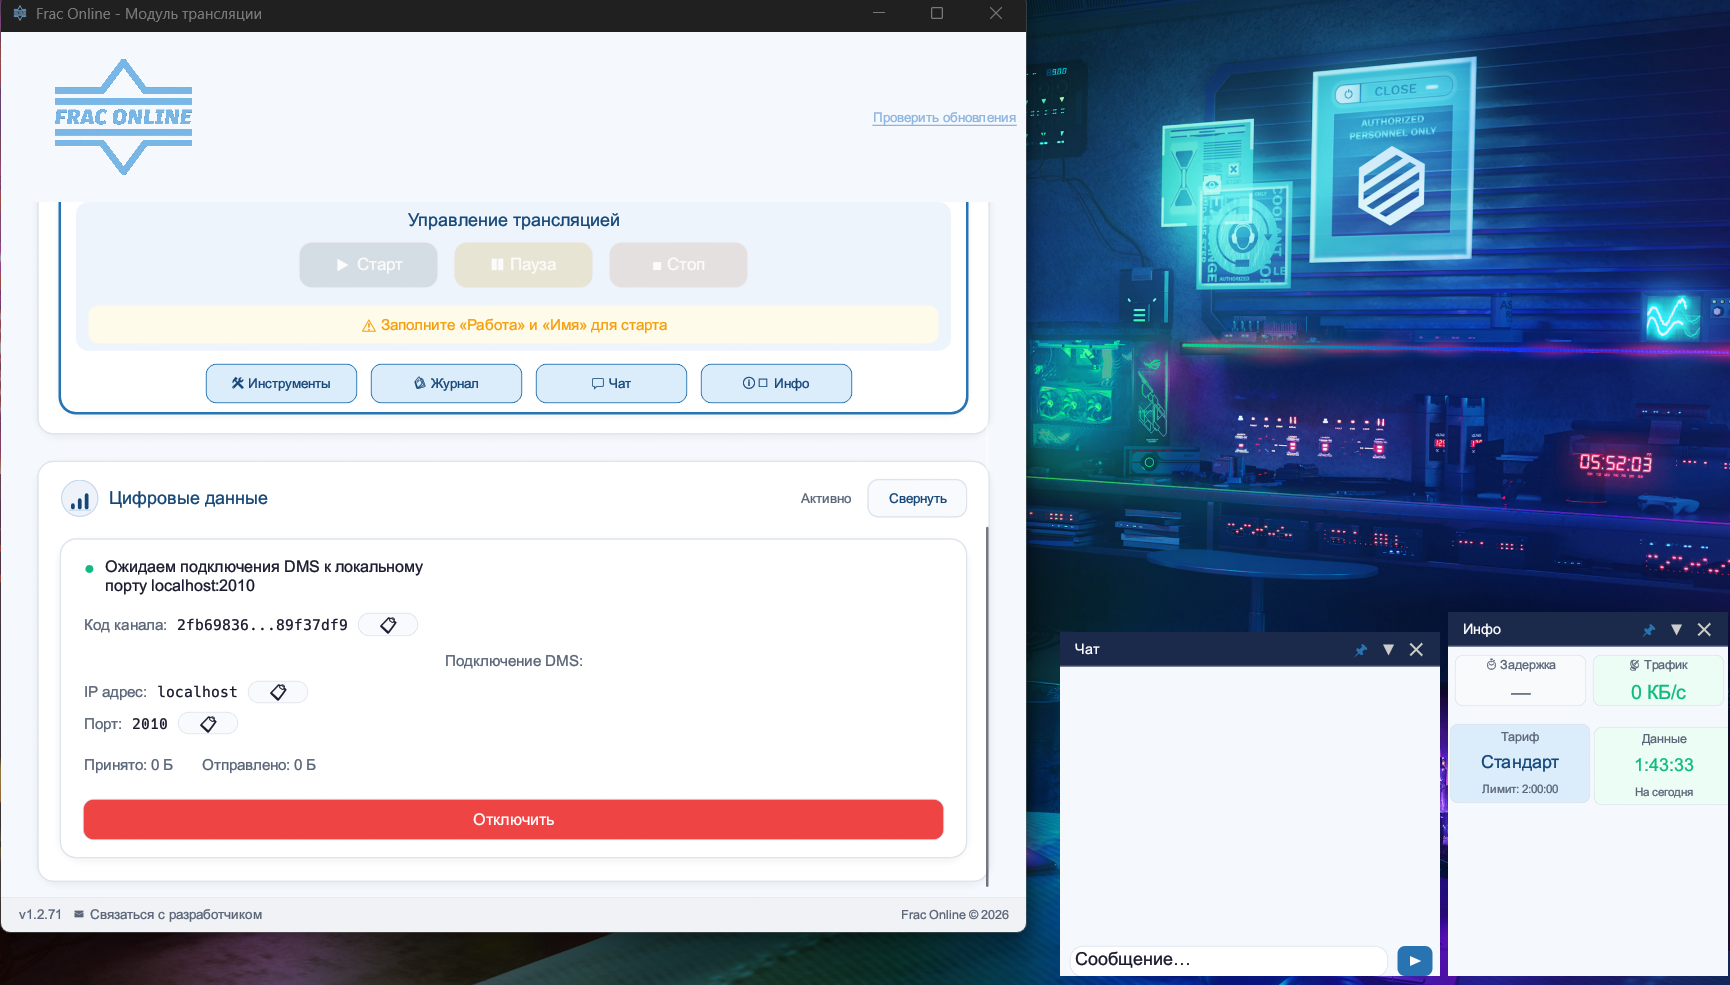Click the Цифровые данные chart icon

(x=80, y=499)
